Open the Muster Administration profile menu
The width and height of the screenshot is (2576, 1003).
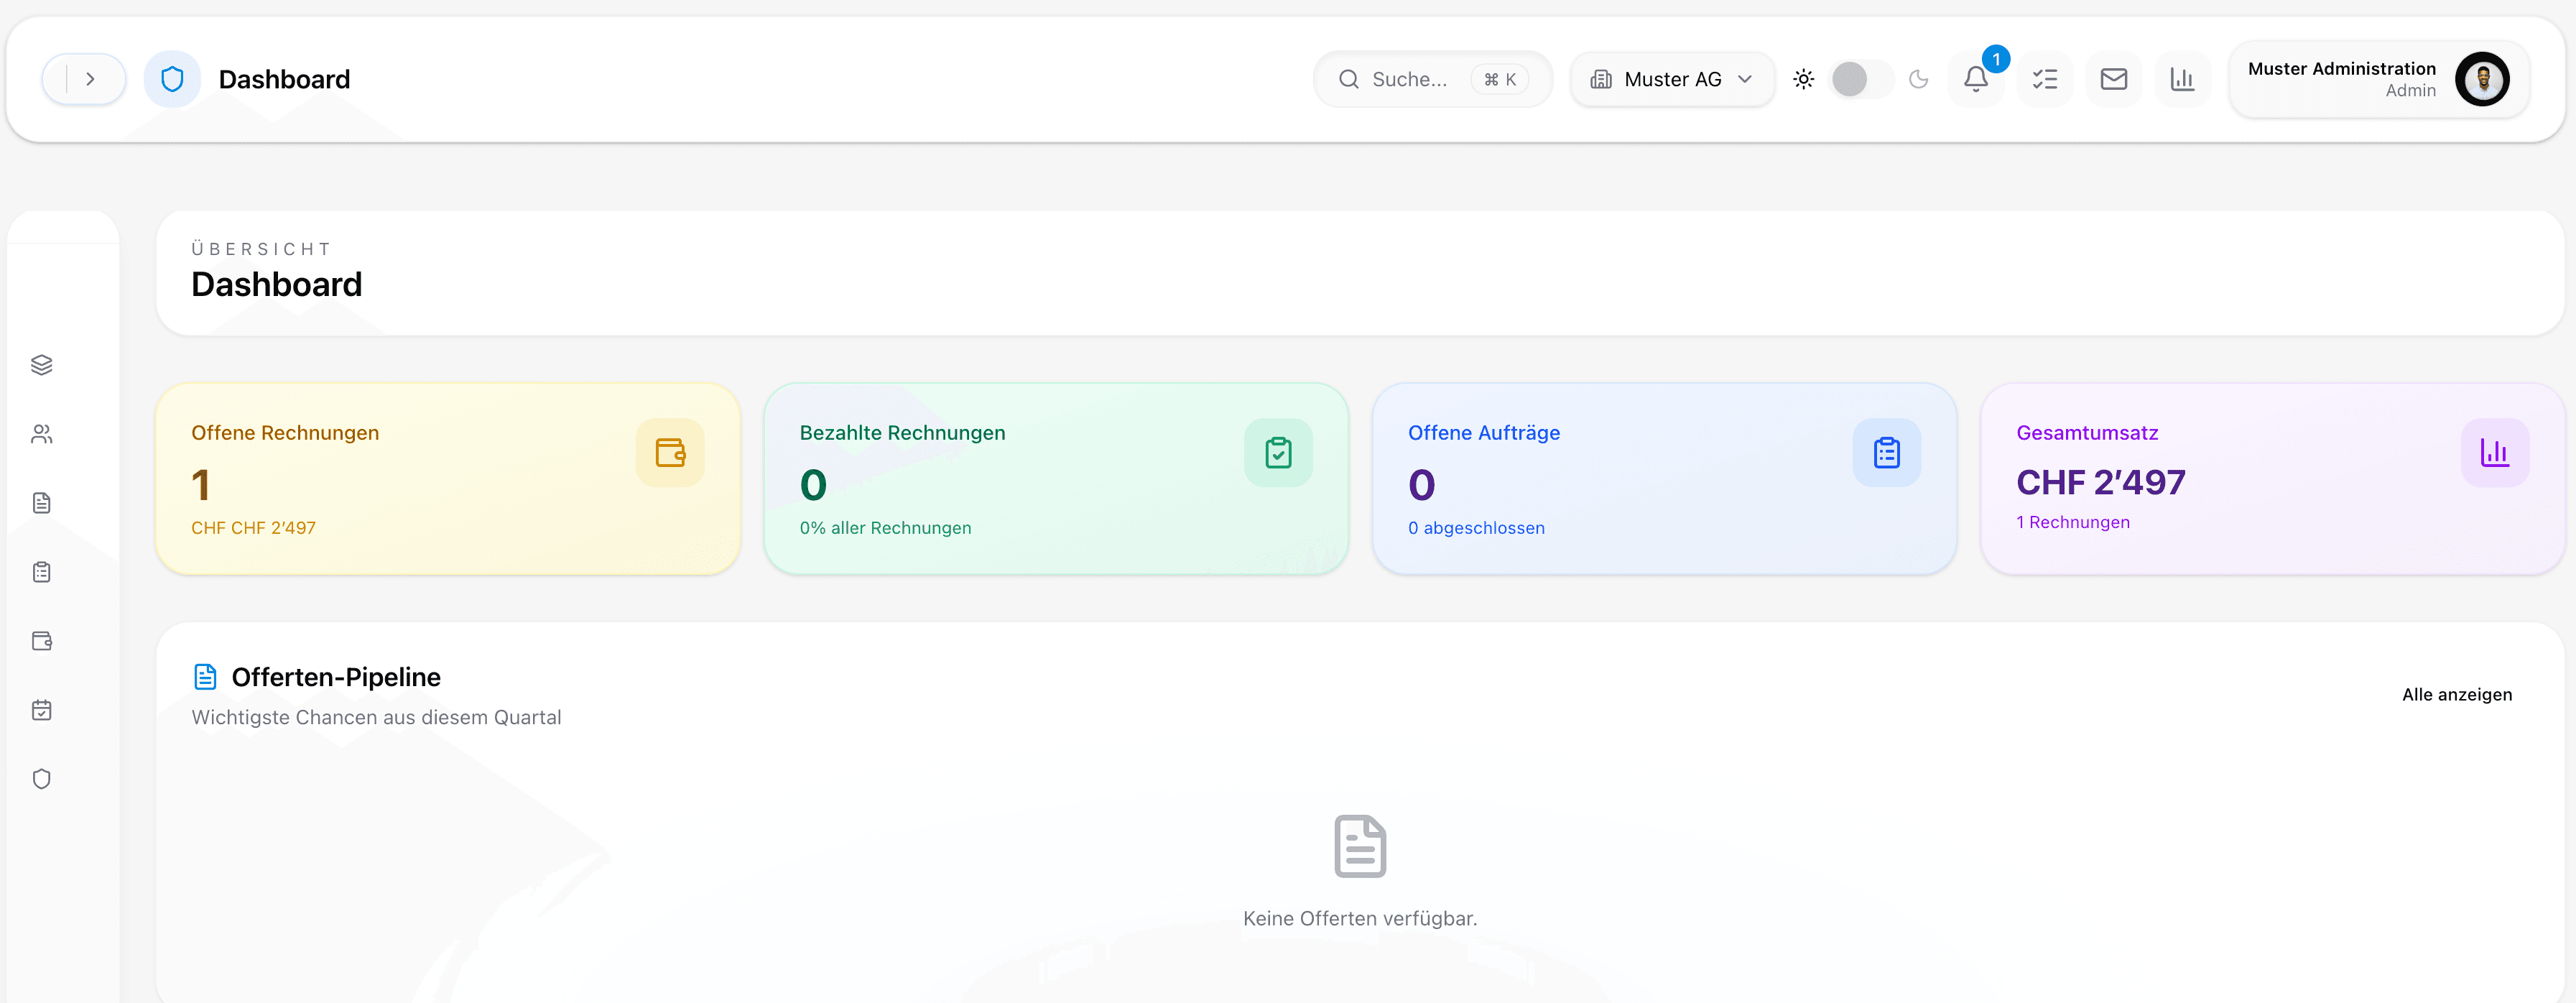(x=2378, y=79)
